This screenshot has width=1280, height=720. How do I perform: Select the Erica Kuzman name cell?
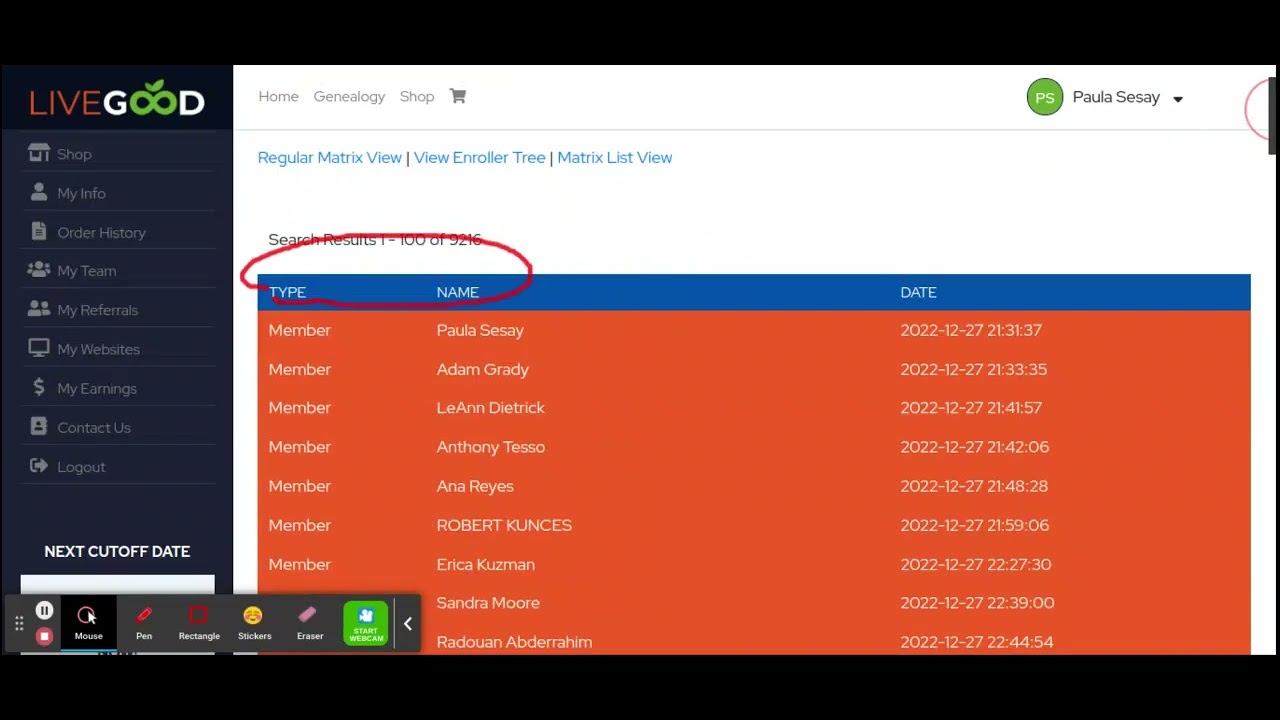pyautogui.click(x=485, y=564)
